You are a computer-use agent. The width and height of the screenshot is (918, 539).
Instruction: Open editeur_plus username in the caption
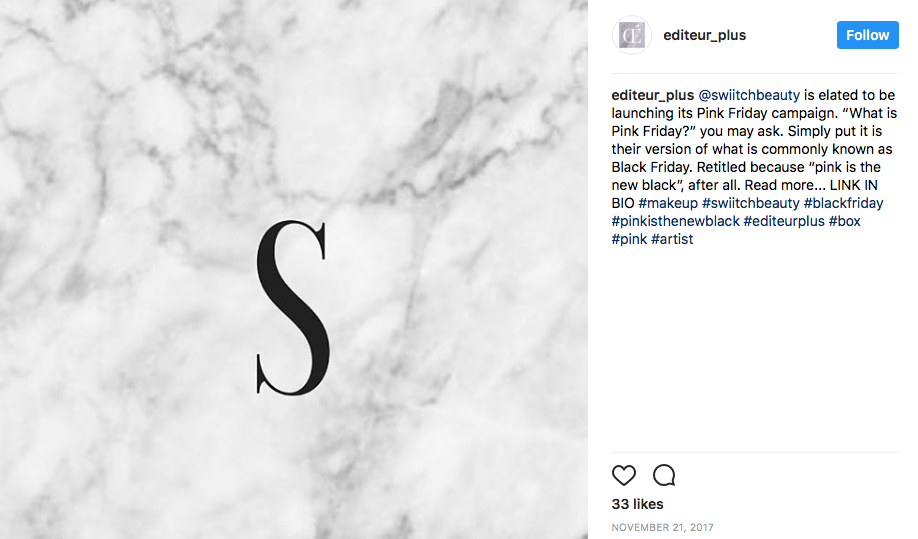pyautogui.click(x=652, y=95)
